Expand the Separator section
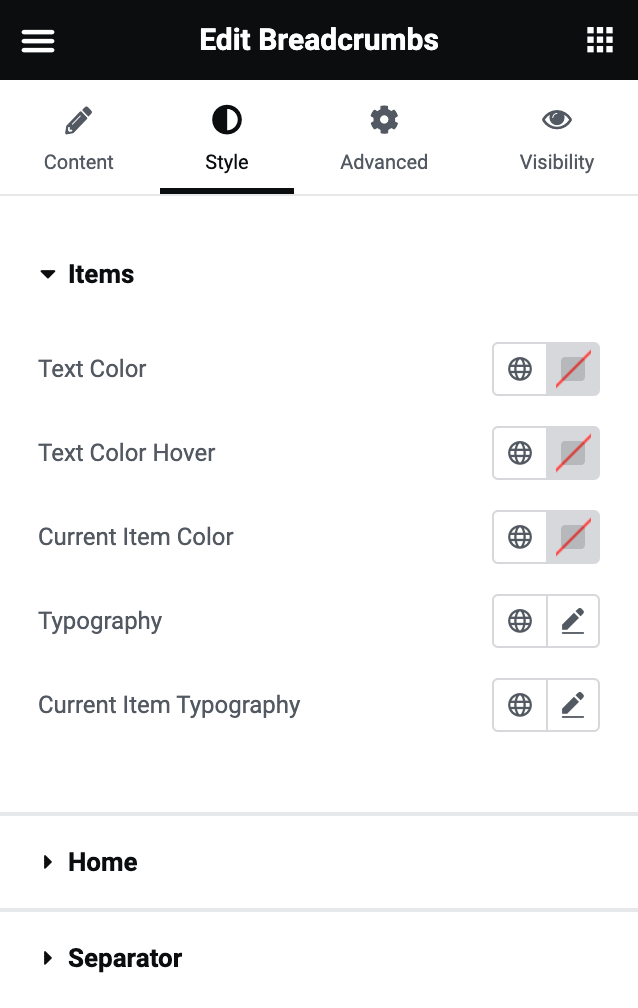The image size is (638, 1008). (x=112, y=958)
